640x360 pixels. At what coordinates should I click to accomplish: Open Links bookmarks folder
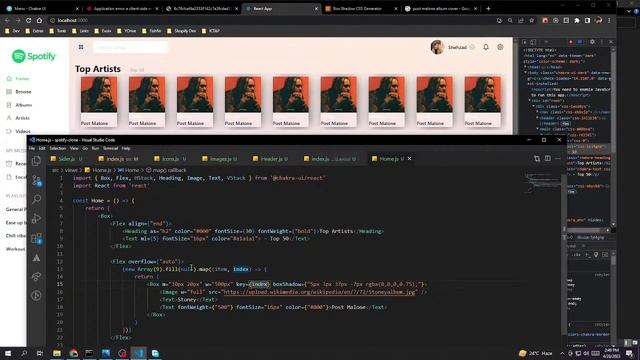pos(80,31)
